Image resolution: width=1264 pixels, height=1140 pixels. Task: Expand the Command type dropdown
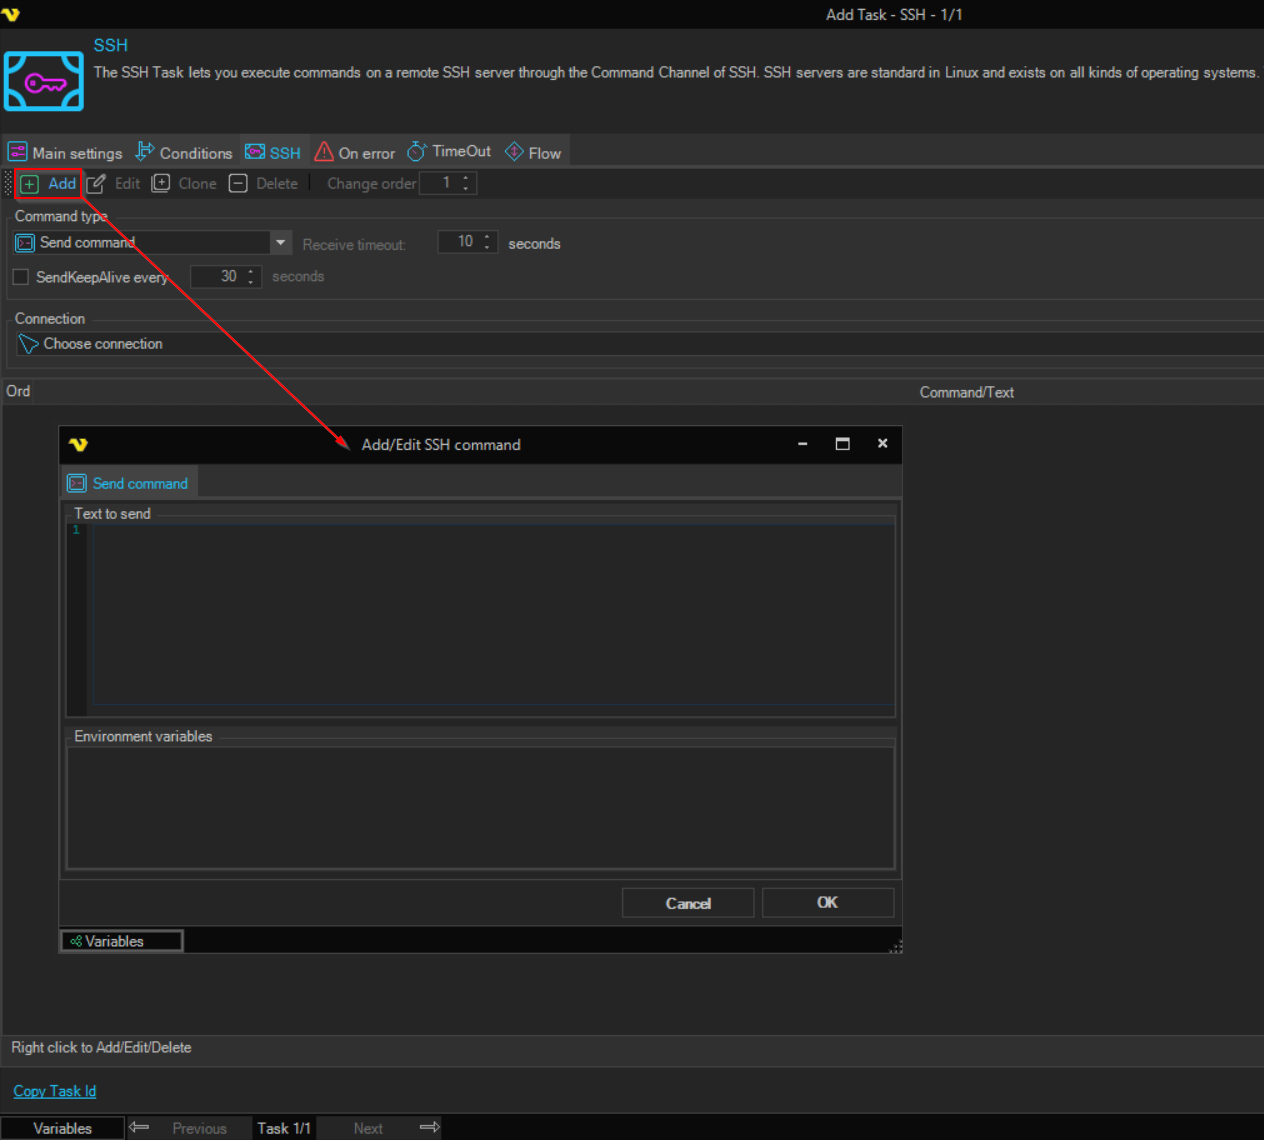pyautogui.click(x=280, y=243)
